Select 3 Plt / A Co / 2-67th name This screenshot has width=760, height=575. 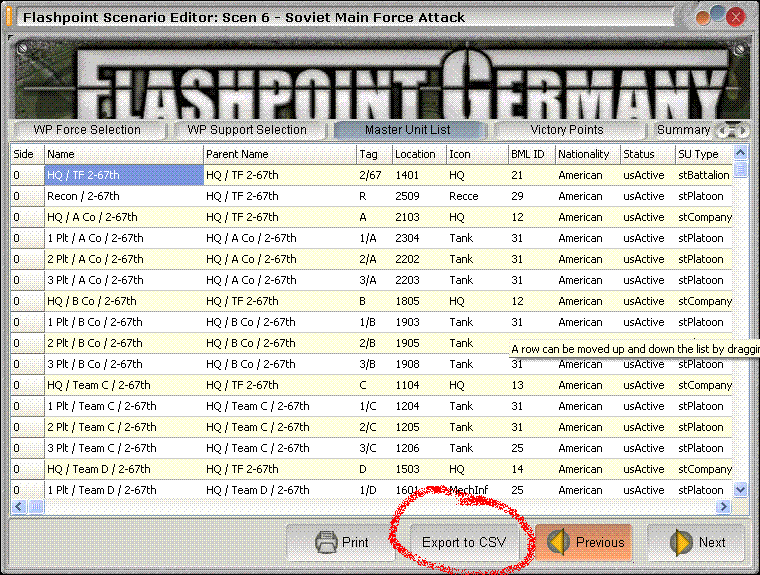(124, 280)
